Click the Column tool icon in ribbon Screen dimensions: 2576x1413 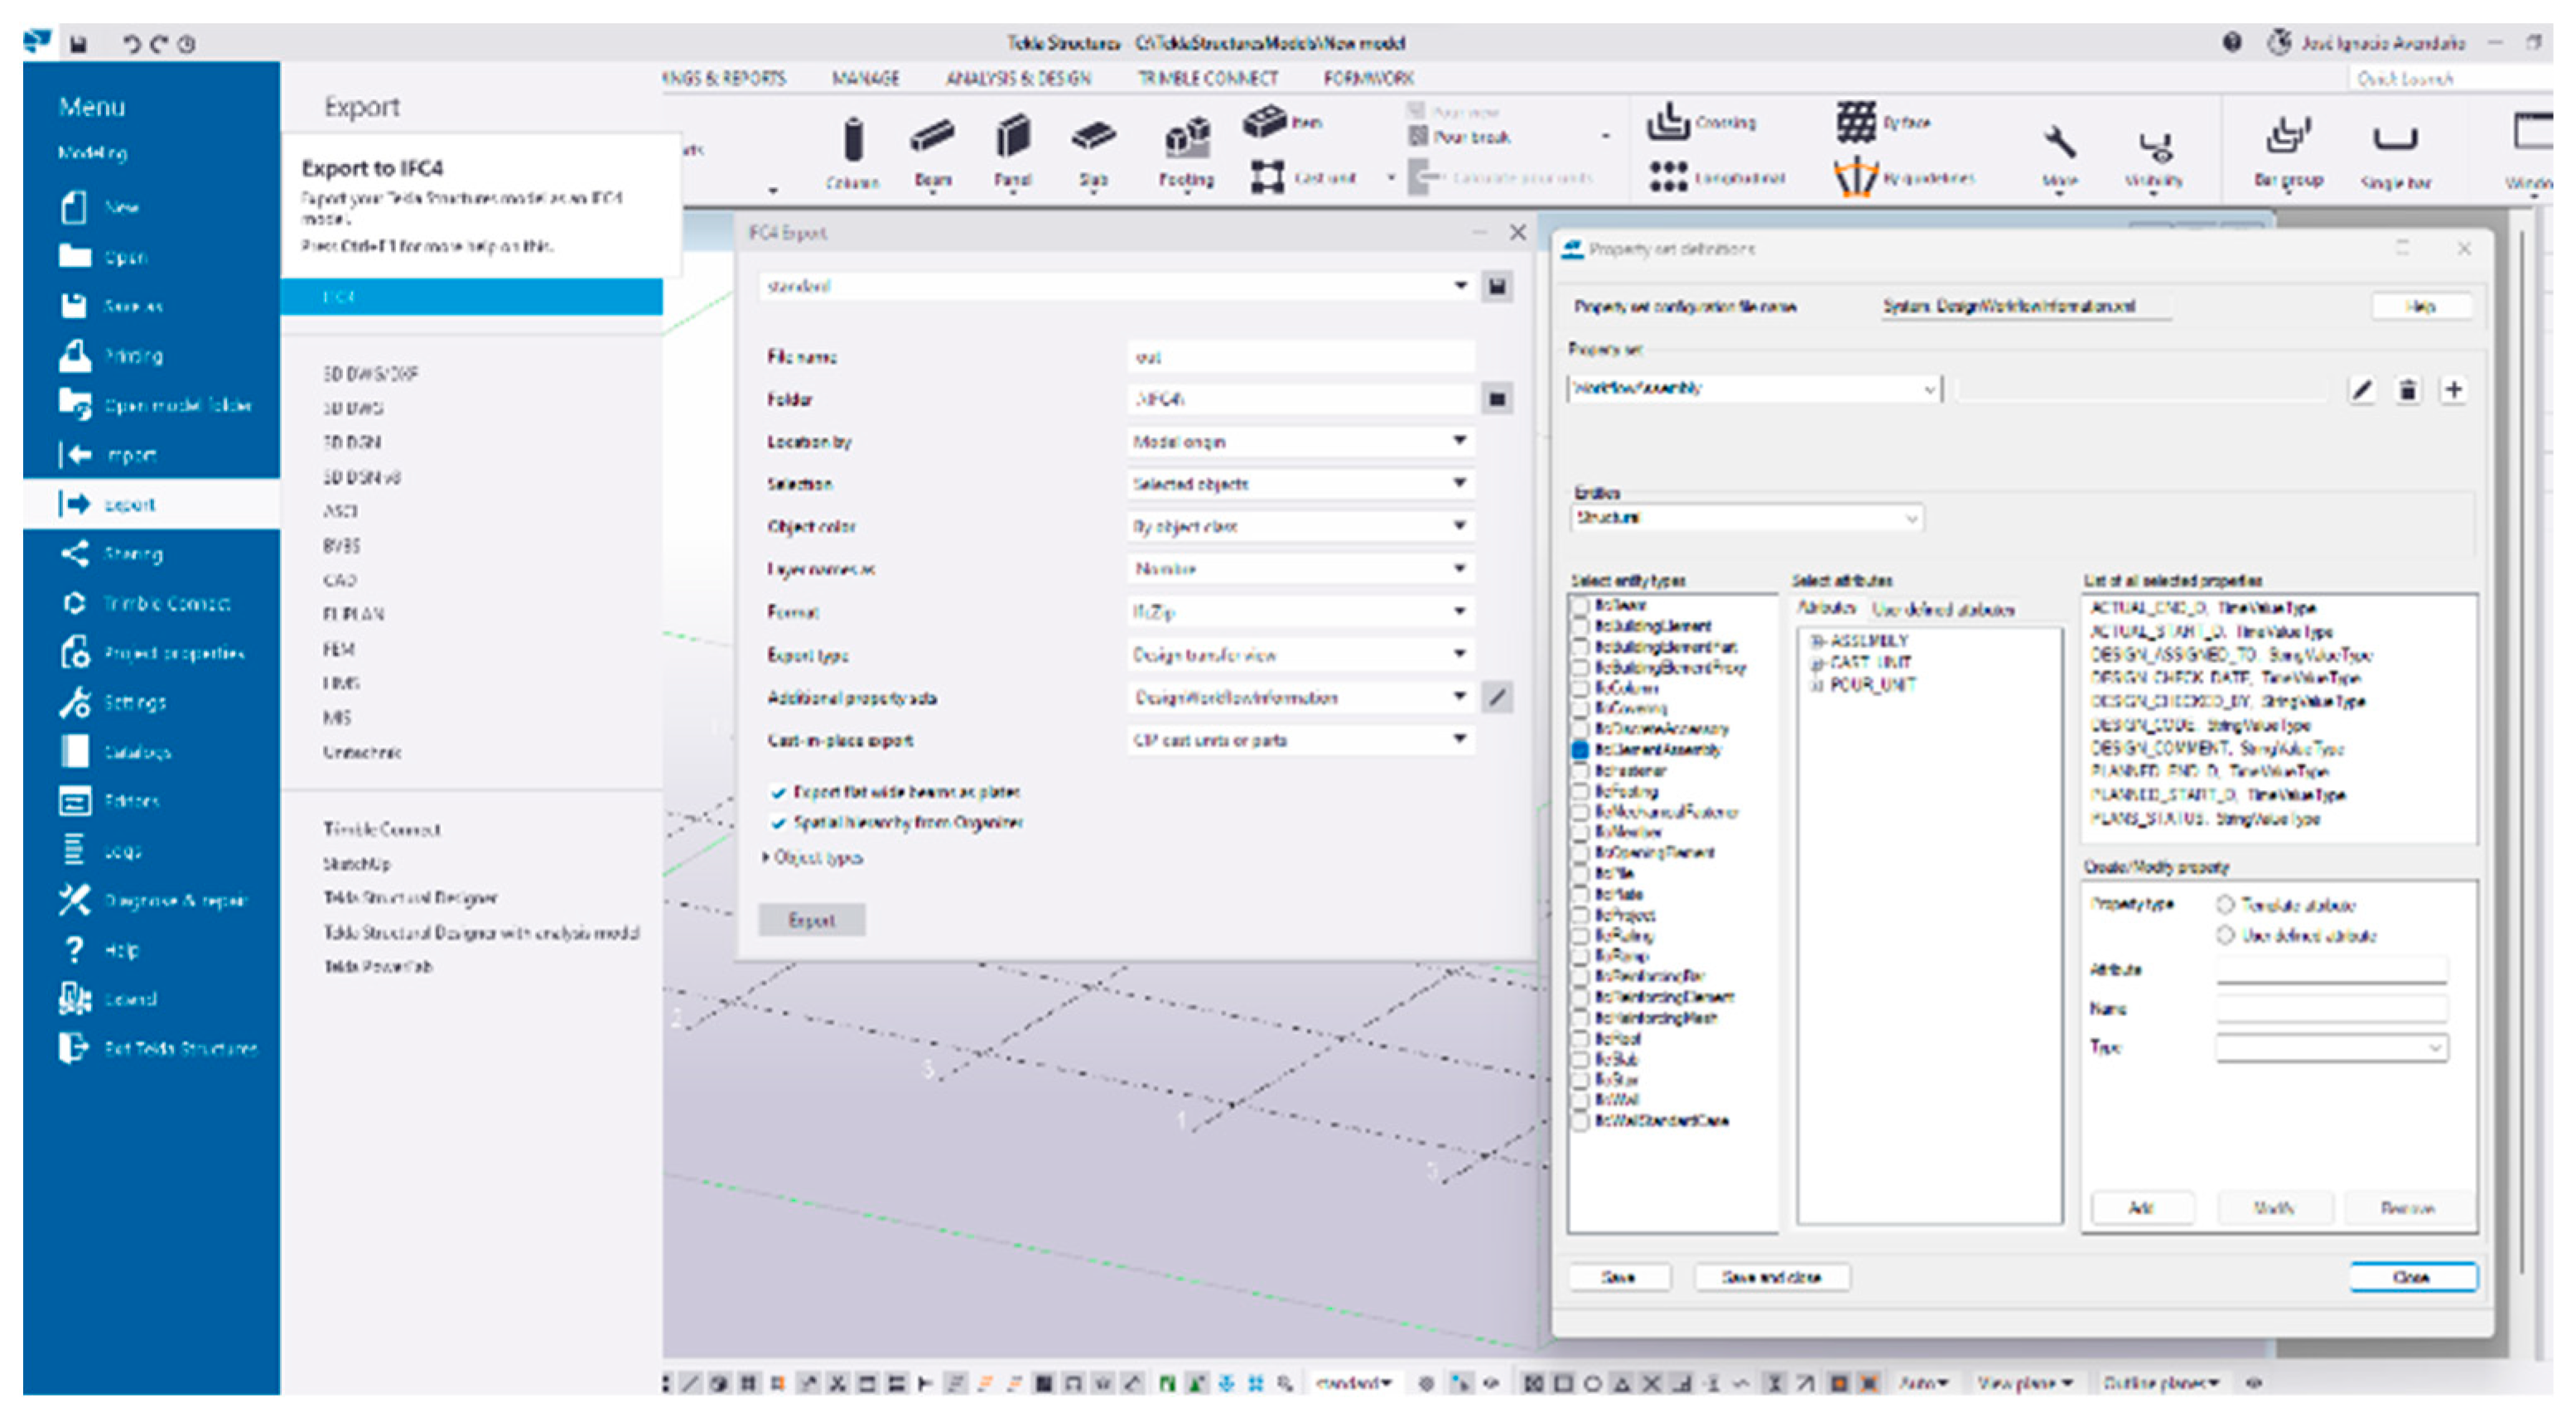point(852,140)
